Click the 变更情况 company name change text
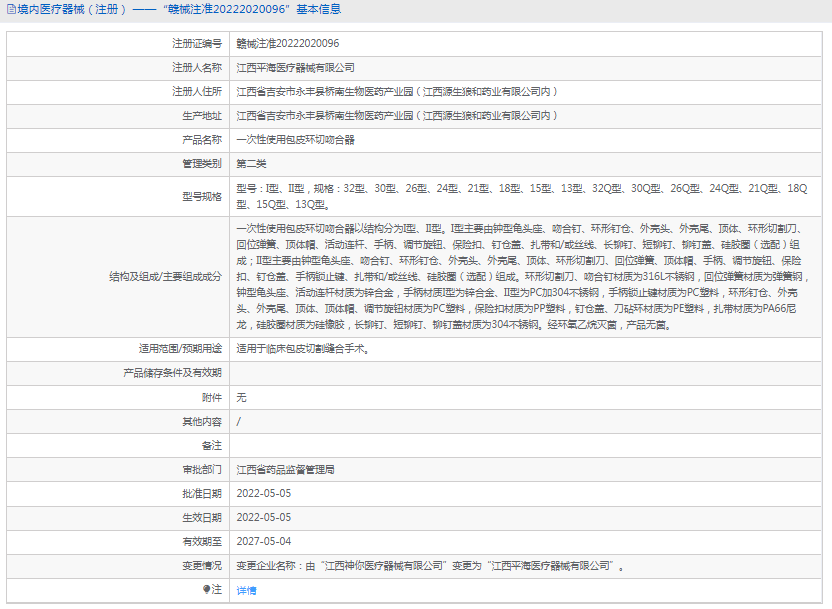This screenshot has height=609, width=832. pos(430,566)
